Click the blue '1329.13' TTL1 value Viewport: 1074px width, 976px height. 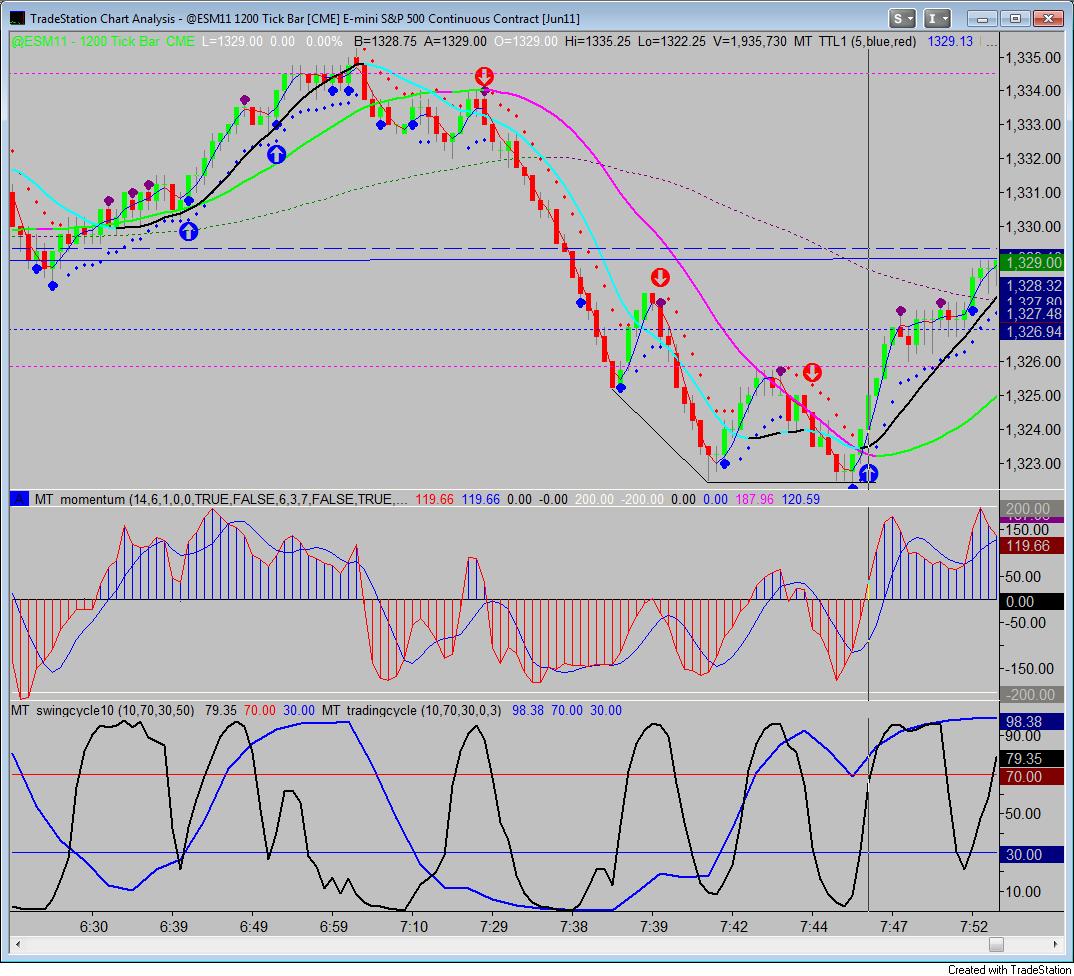click(950, 42)
